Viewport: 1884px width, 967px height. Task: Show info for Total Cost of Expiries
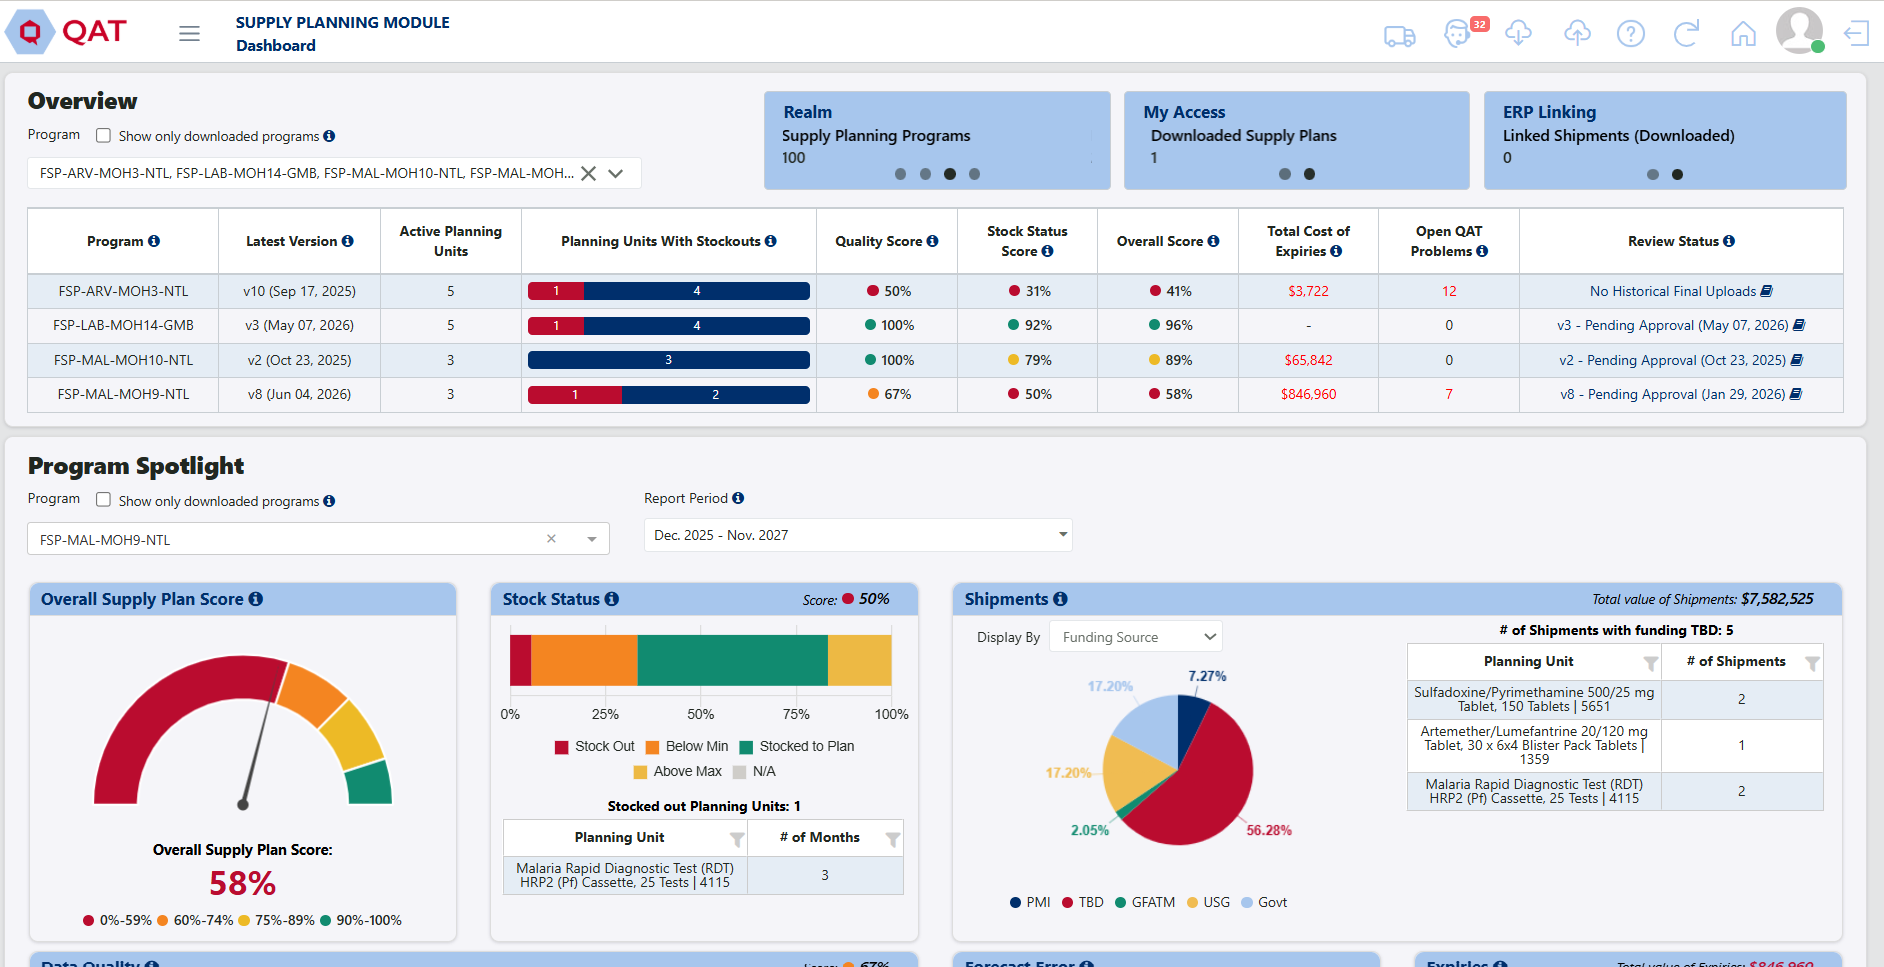click(x=1337, y=251)
